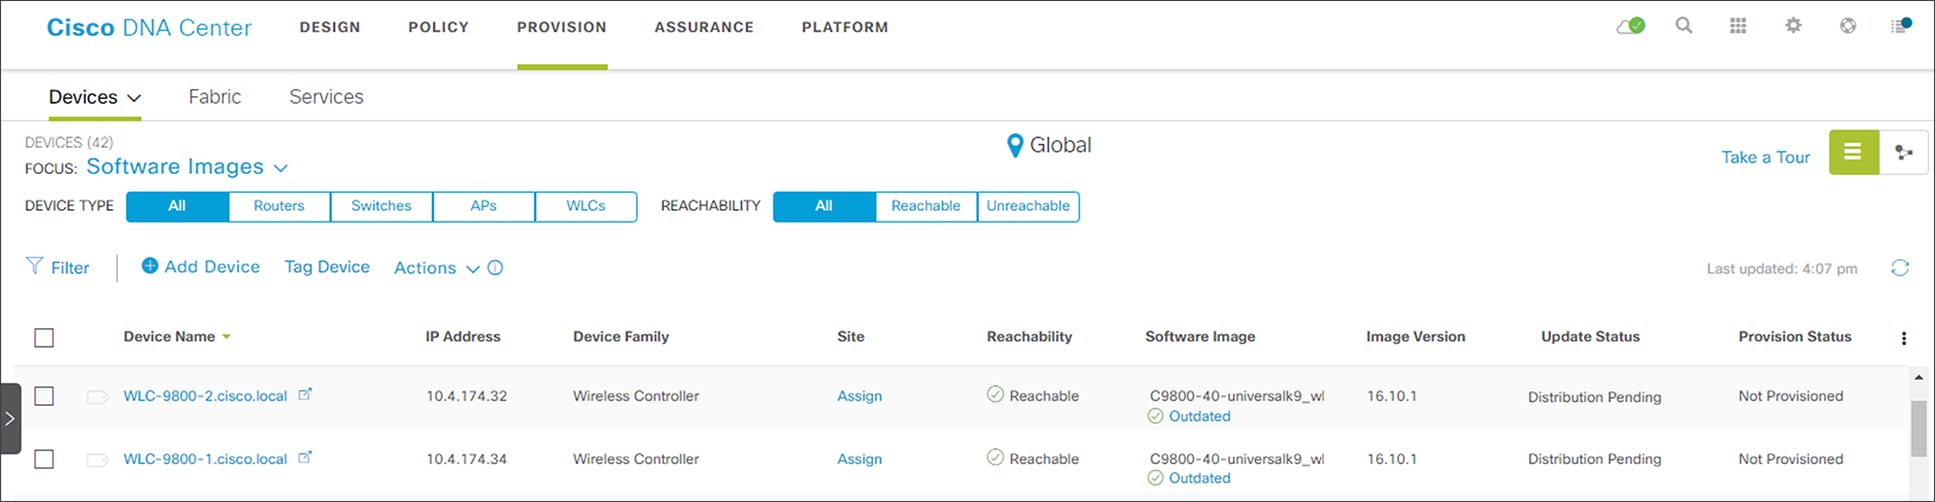This screenshot has width=1935, height=502.
Task: Show only Unreachable devices
Action: click(x=1028, y=206)
